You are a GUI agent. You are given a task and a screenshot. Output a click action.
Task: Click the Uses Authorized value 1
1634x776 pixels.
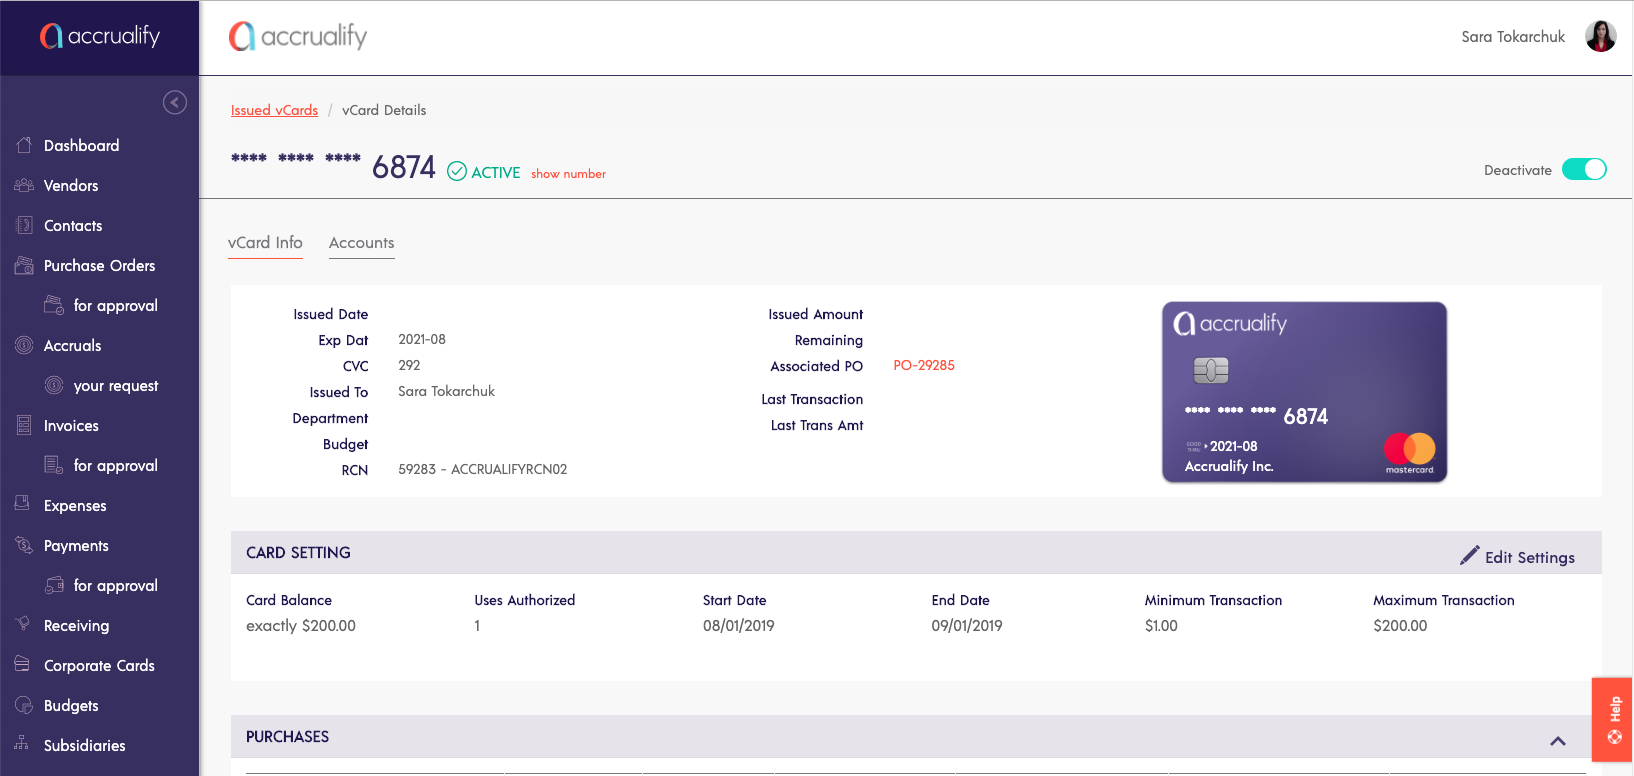click(477, 625)
